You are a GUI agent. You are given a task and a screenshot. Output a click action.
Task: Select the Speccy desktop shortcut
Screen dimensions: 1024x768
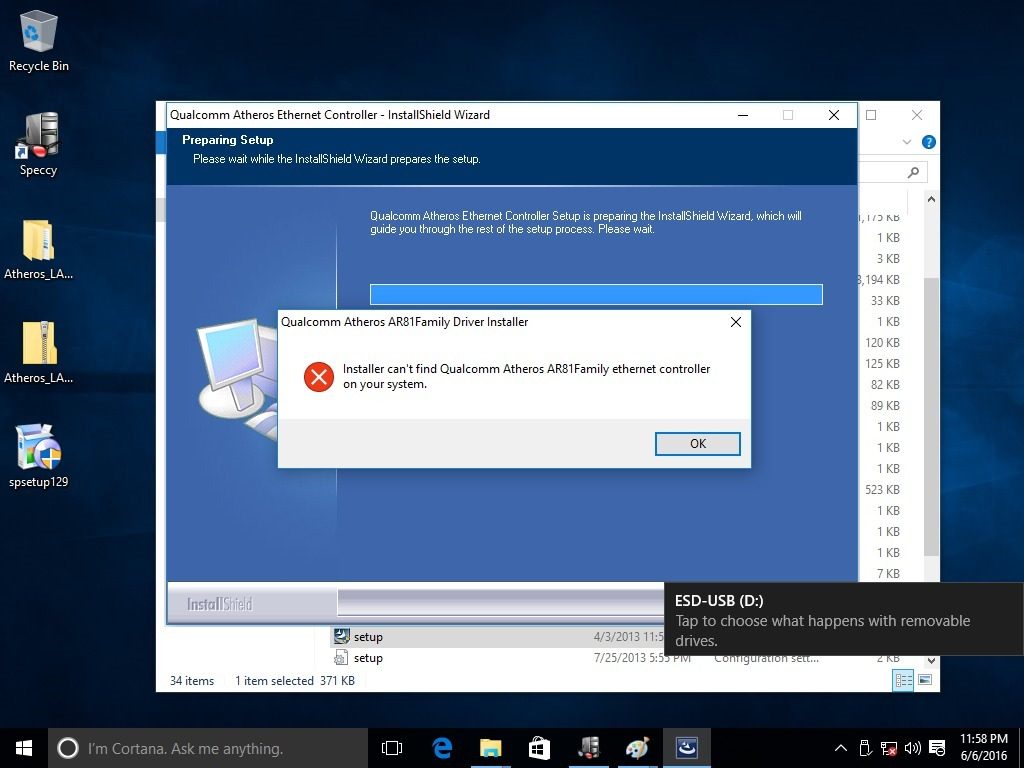39,144
